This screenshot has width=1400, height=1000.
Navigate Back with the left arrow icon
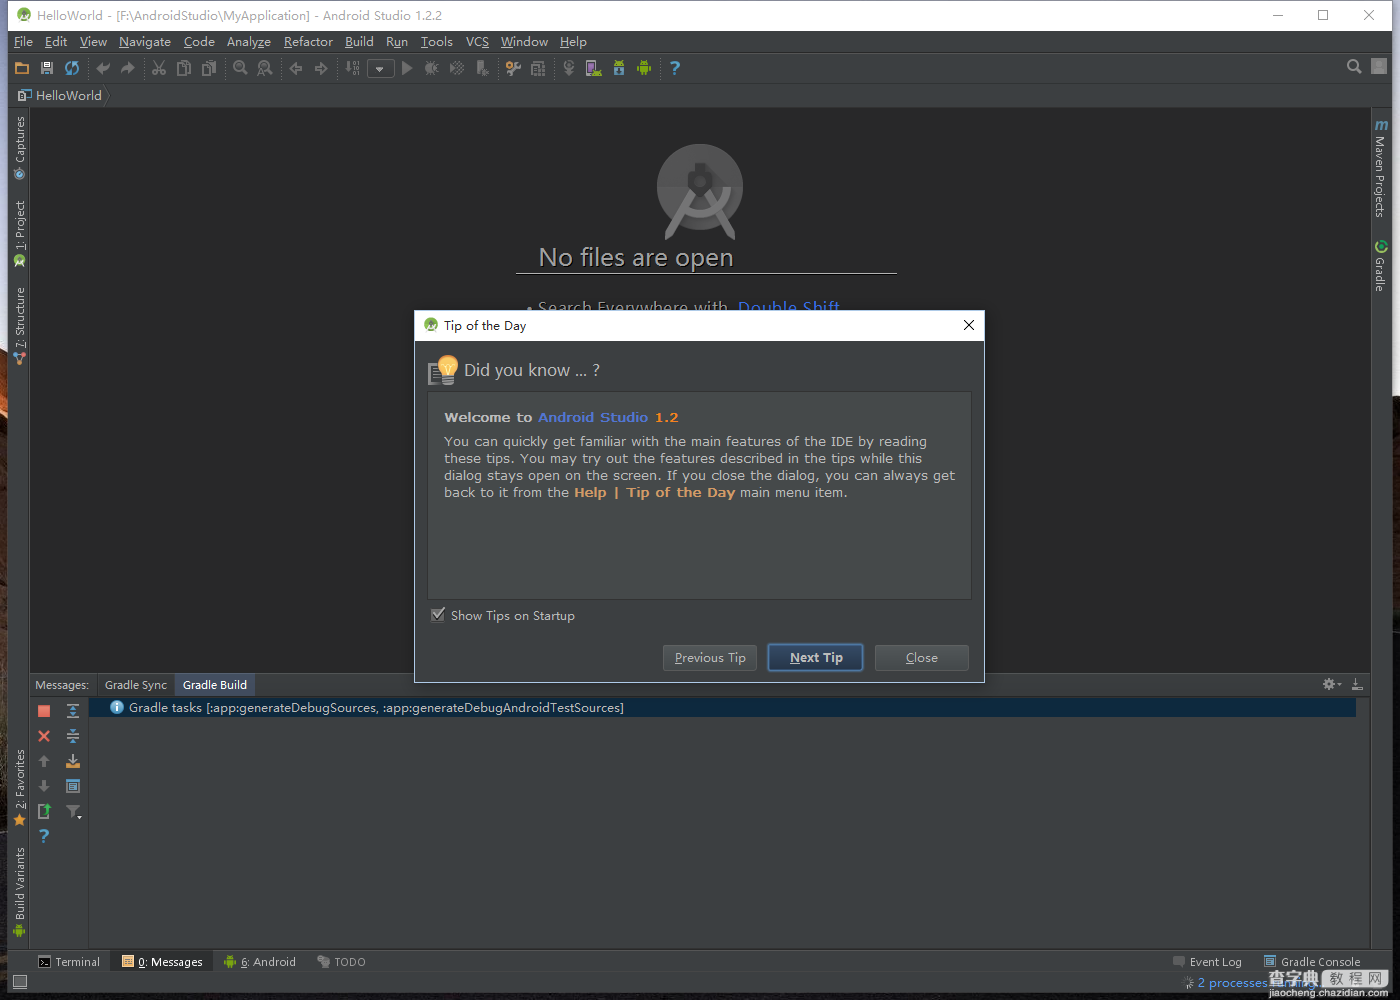pyautogui.click(x=296, y=68)
